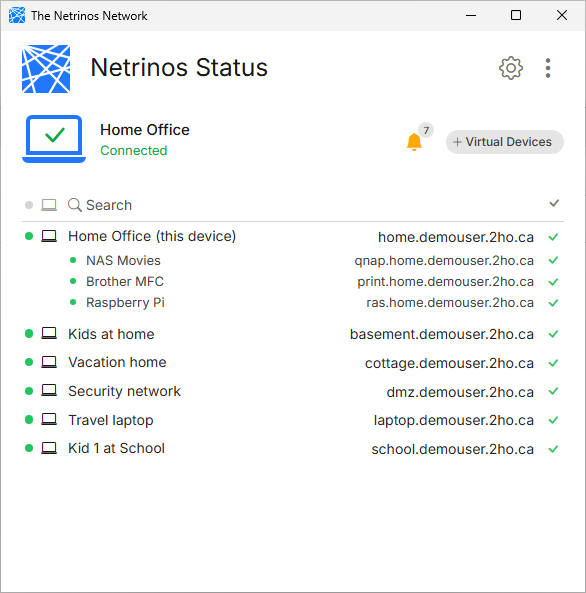
Task: Click the laptop icon for Kids at home
Action: [49, 334]
